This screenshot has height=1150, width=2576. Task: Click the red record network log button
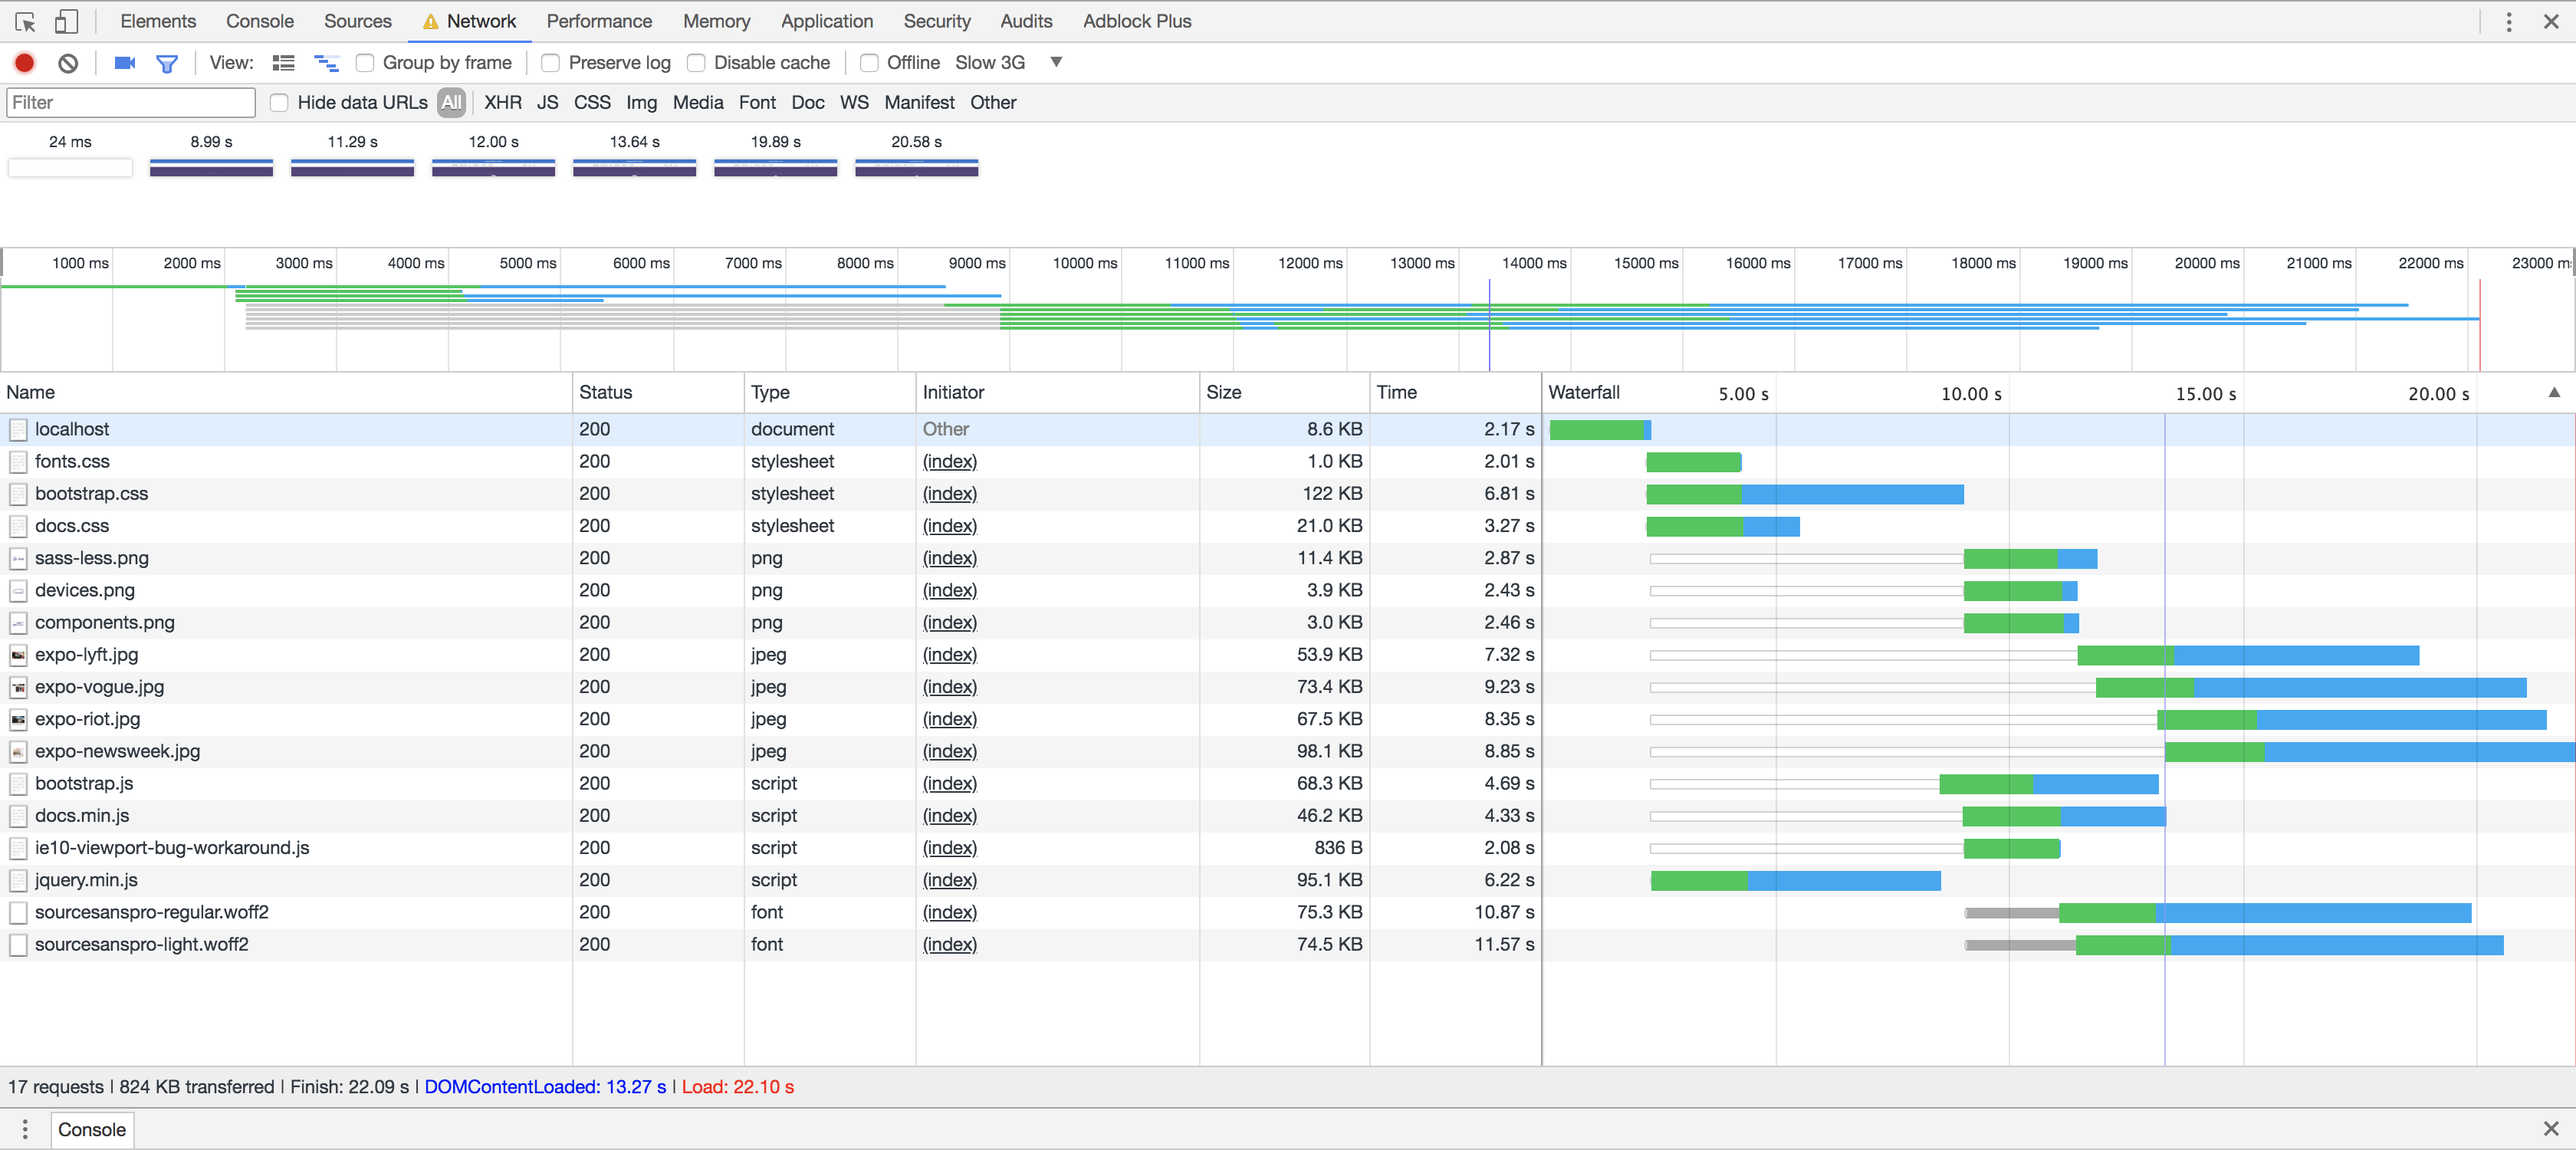pos(25,63)
